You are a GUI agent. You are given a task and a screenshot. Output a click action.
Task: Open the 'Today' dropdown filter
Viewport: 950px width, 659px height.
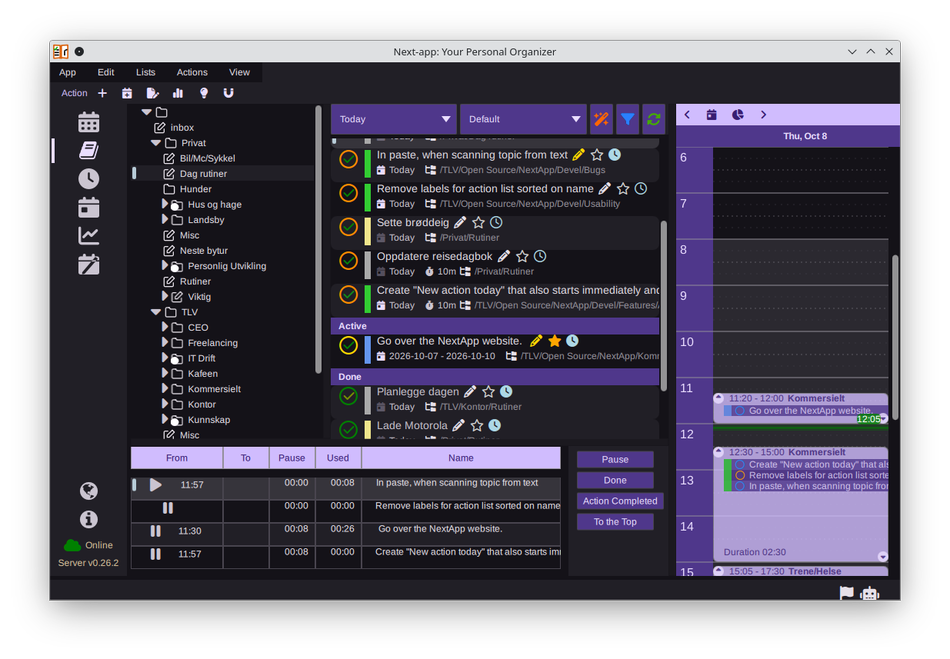click(394, 119)
